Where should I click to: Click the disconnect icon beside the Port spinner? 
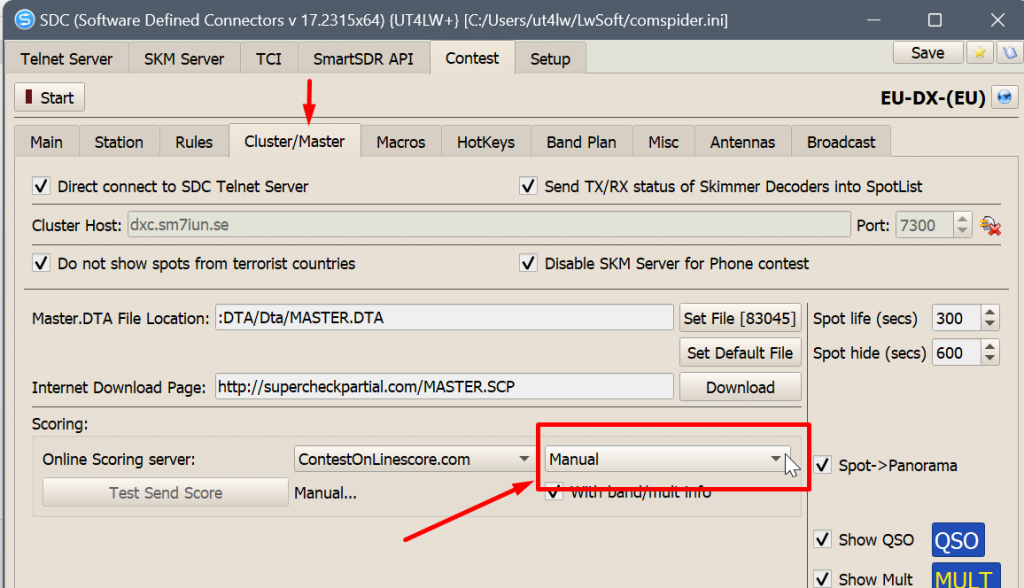(x=989, y=225)
